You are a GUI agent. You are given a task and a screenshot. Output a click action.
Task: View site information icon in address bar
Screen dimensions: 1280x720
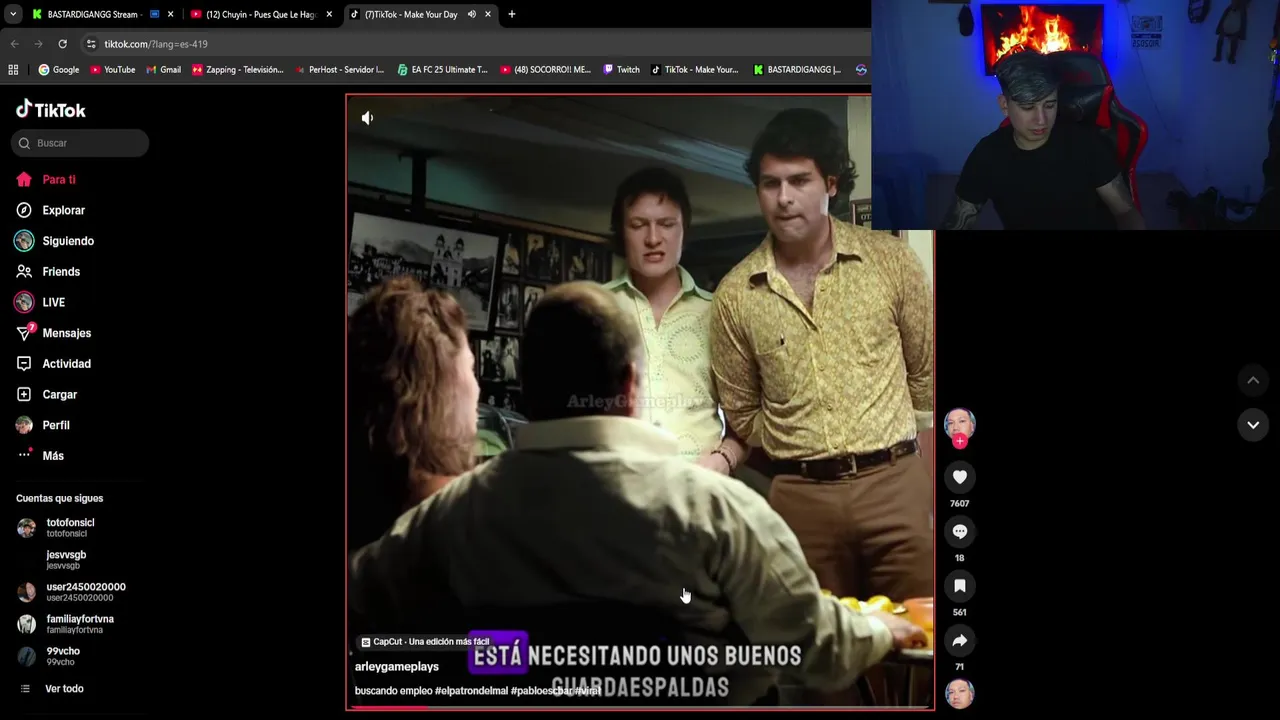click(x=91, y=44)
